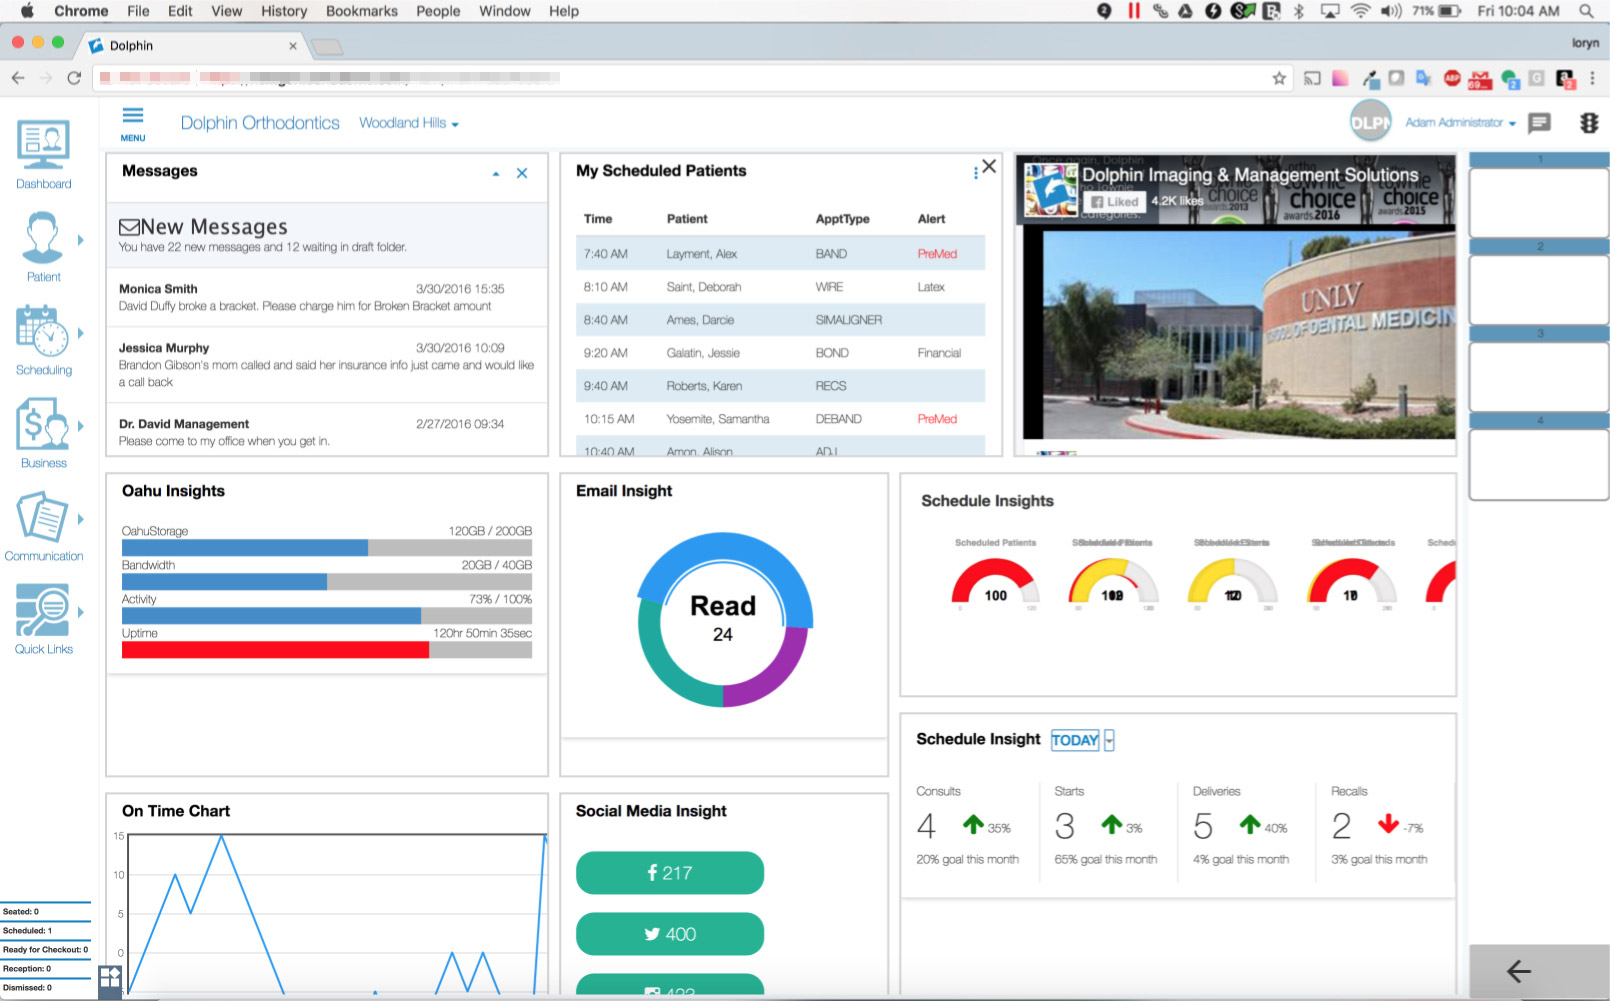Click the Ready for Checkout: 0 entry

tap(45, 950)
